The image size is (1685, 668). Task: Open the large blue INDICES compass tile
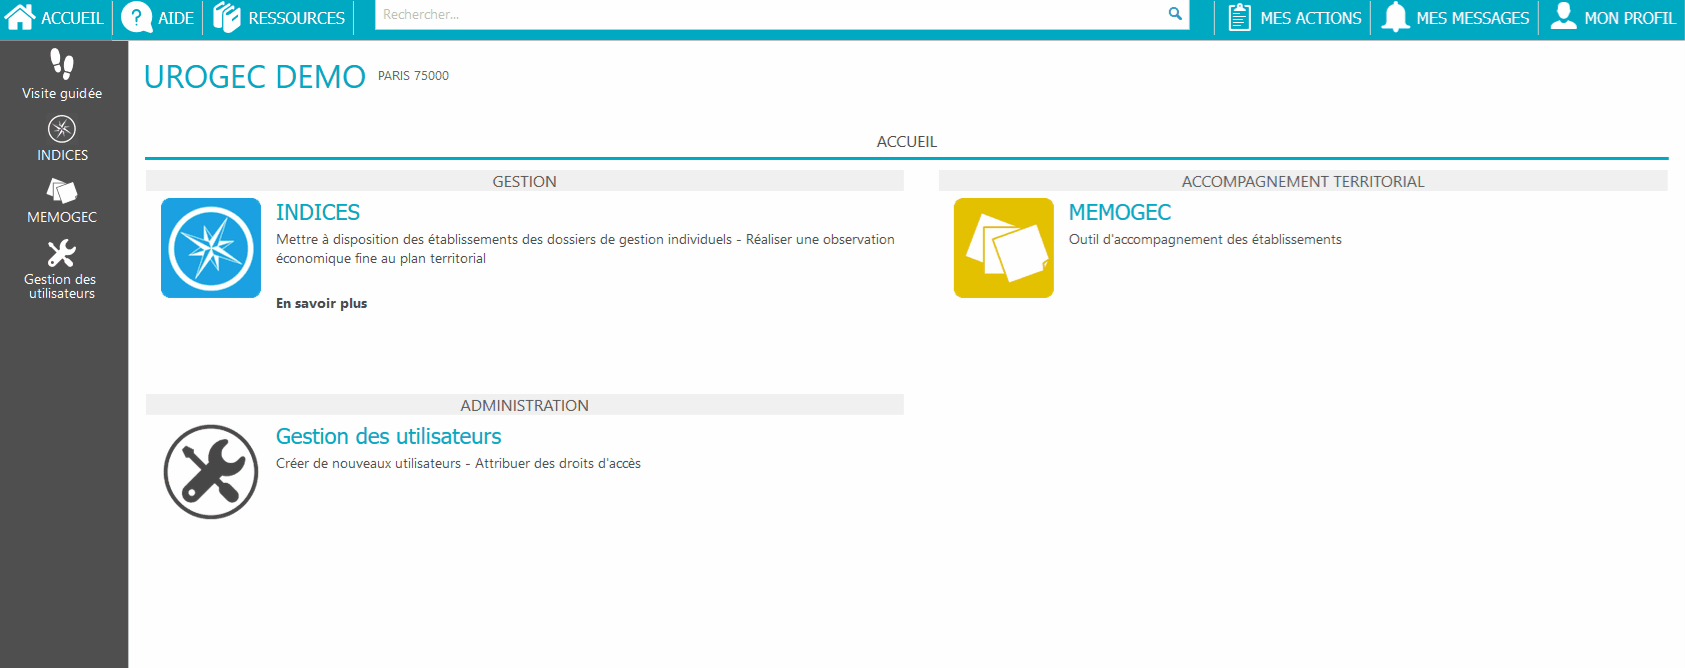[211, 248]
